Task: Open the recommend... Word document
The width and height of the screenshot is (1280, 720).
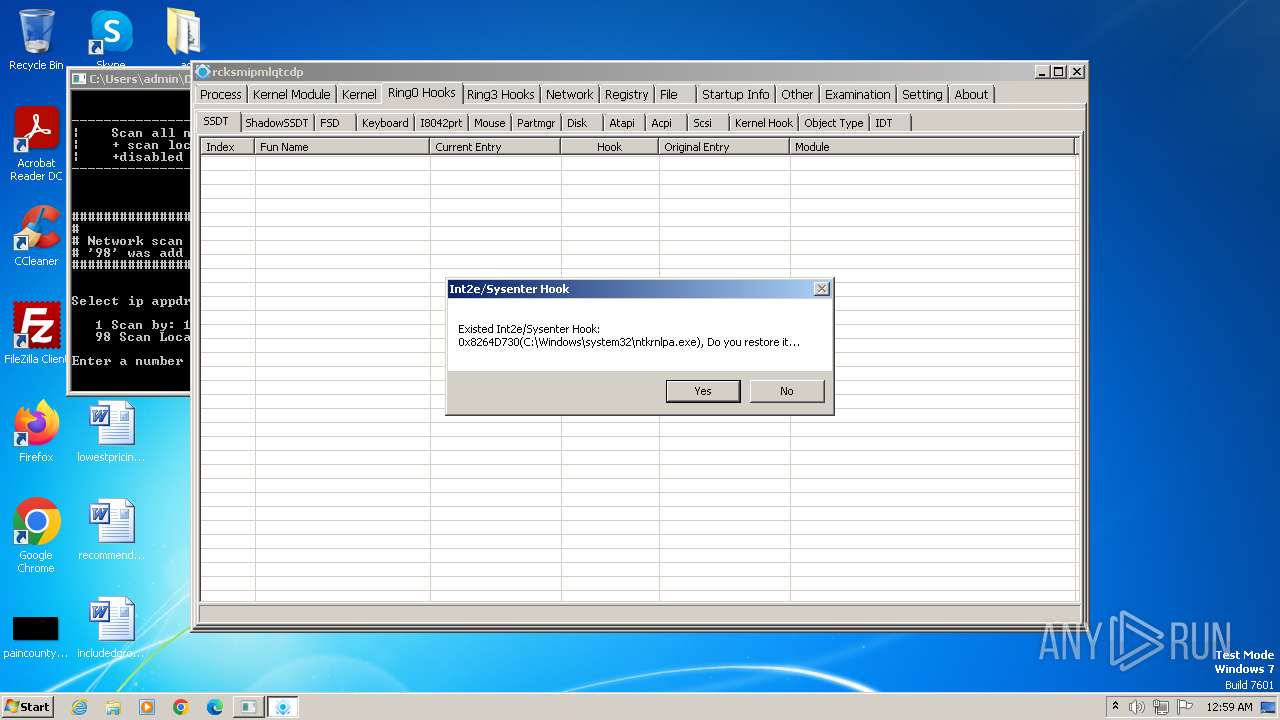Action: coord(111,530)
